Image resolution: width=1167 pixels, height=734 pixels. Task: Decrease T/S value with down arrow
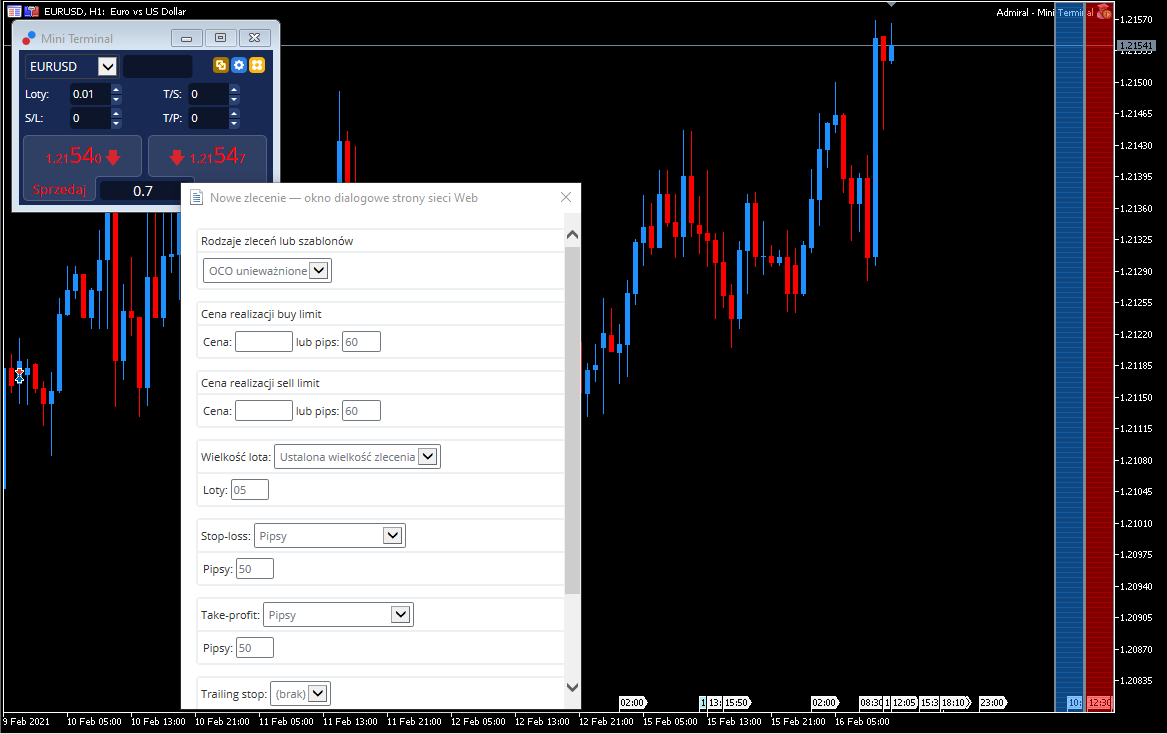point(234,99)
